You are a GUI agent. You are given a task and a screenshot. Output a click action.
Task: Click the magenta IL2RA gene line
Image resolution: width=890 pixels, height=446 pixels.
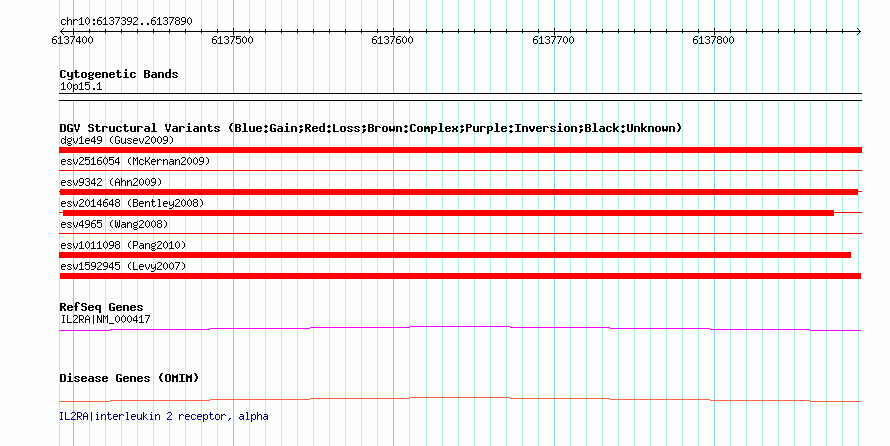point(460,327)
